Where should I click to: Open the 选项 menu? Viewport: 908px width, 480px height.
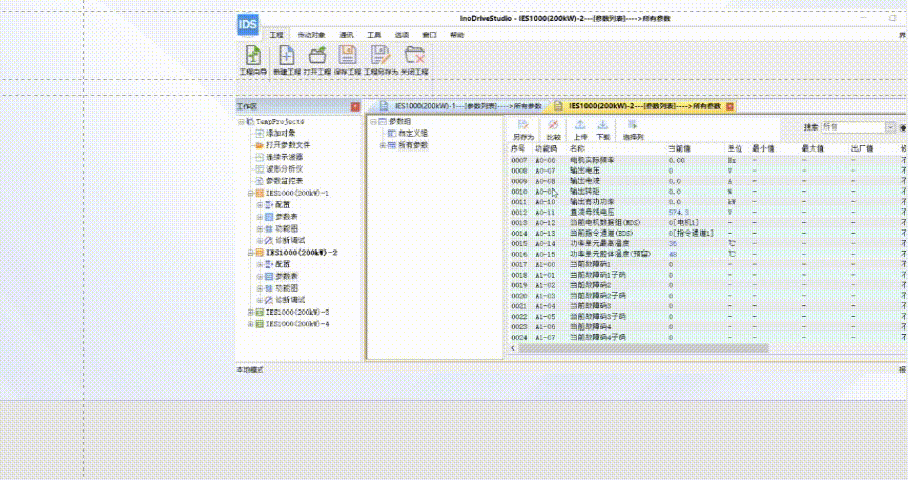tap(402, 35)
